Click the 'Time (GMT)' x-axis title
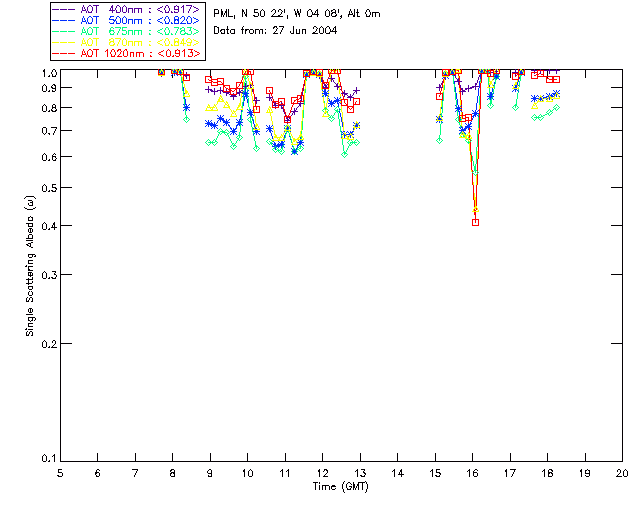 pos(341,487)
